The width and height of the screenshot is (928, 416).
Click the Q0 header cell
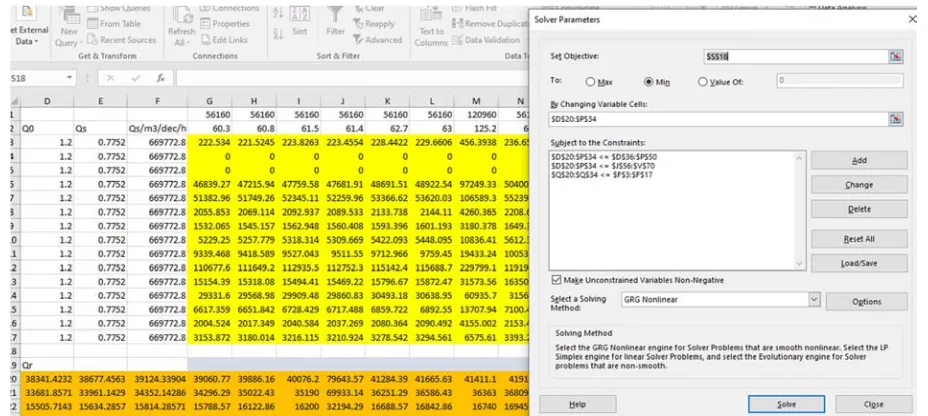coord(47,128)
